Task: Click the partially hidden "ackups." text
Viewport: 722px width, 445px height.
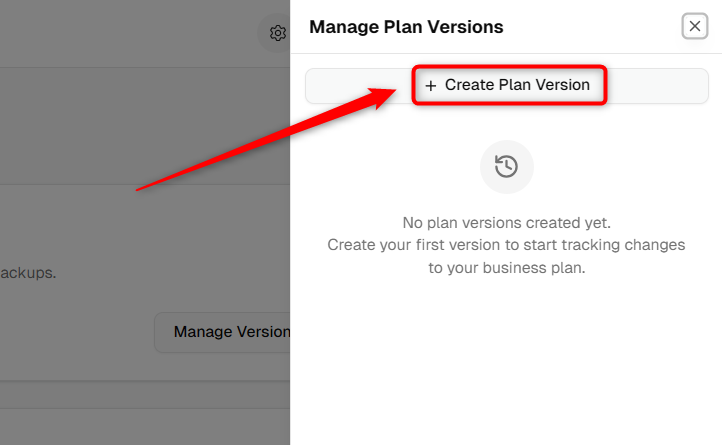Action: [28, 273]
